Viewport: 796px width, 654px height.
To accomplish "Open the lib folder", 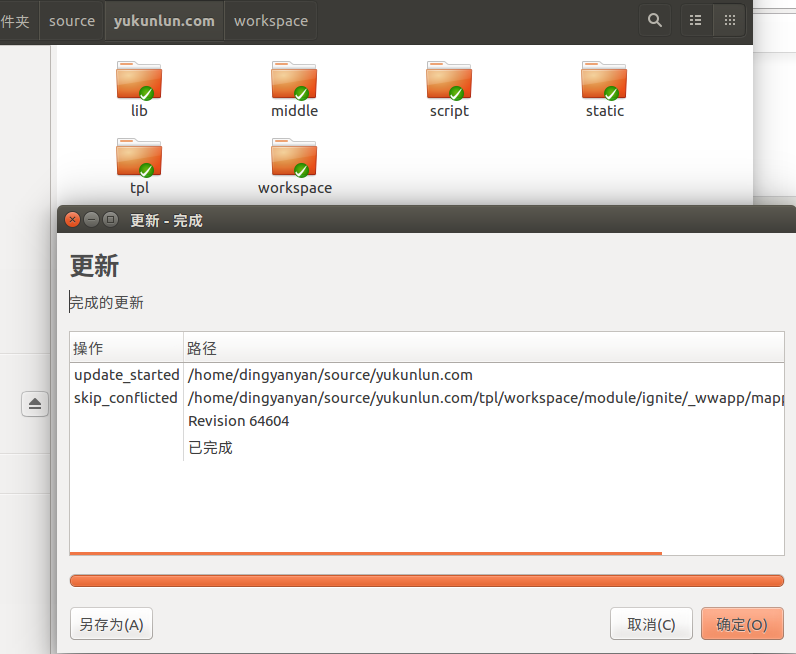I will click(x=139, y=89).
